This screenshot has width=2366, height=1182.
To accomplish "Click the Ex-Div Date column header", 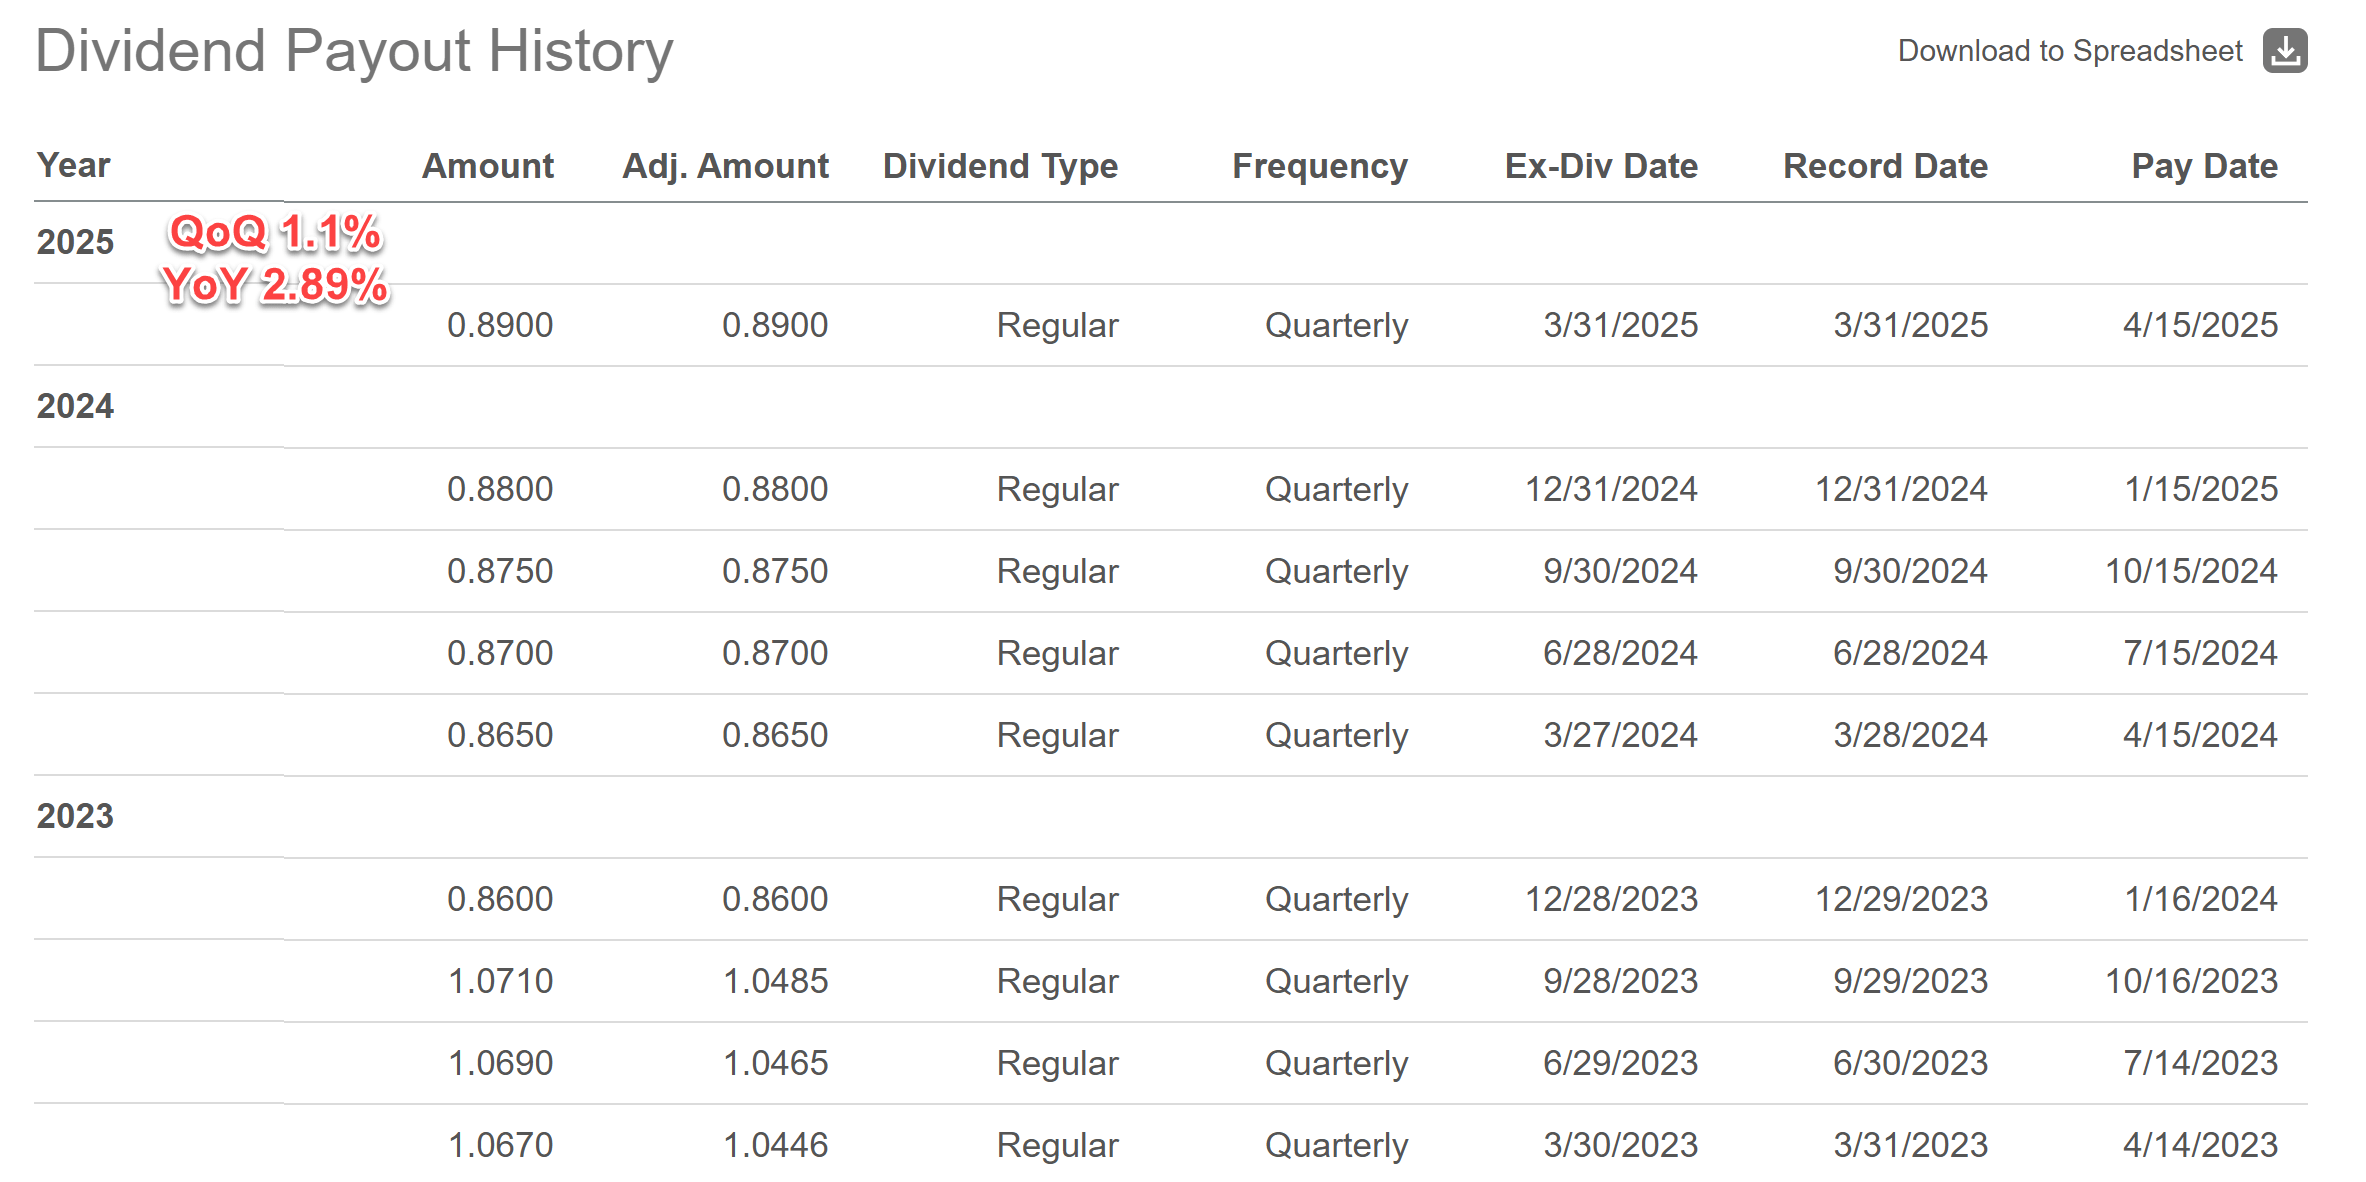I will pos(1600,165).
